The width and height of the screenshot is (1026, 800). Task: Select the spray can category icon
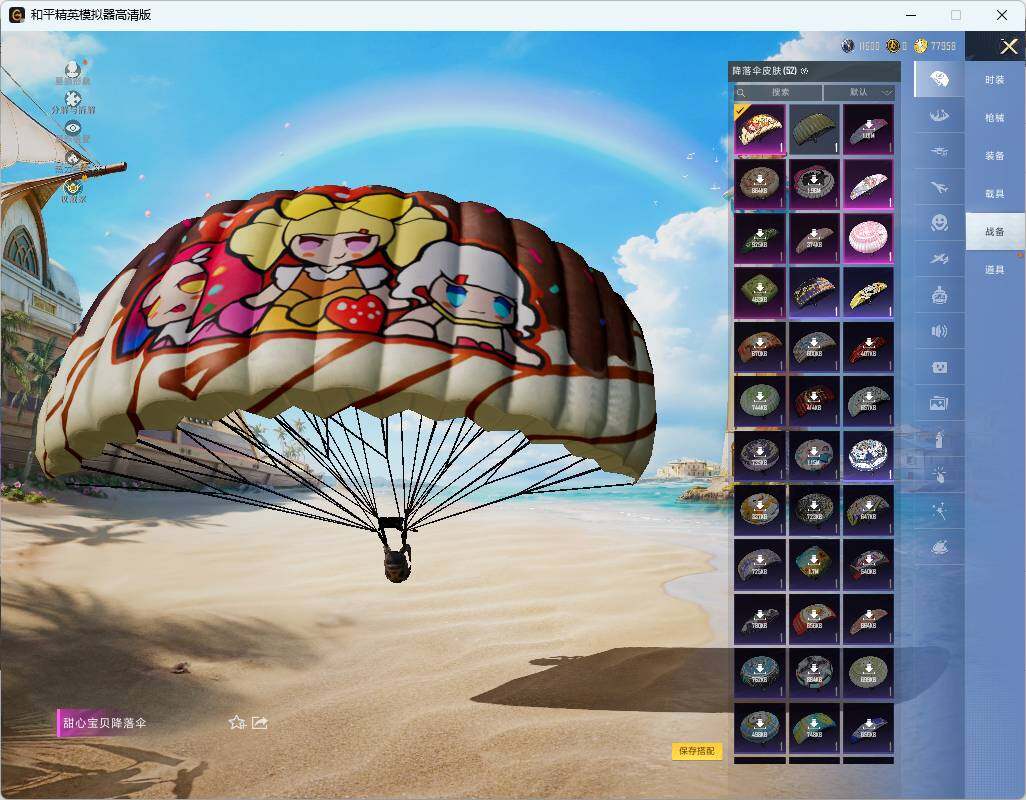939,439
